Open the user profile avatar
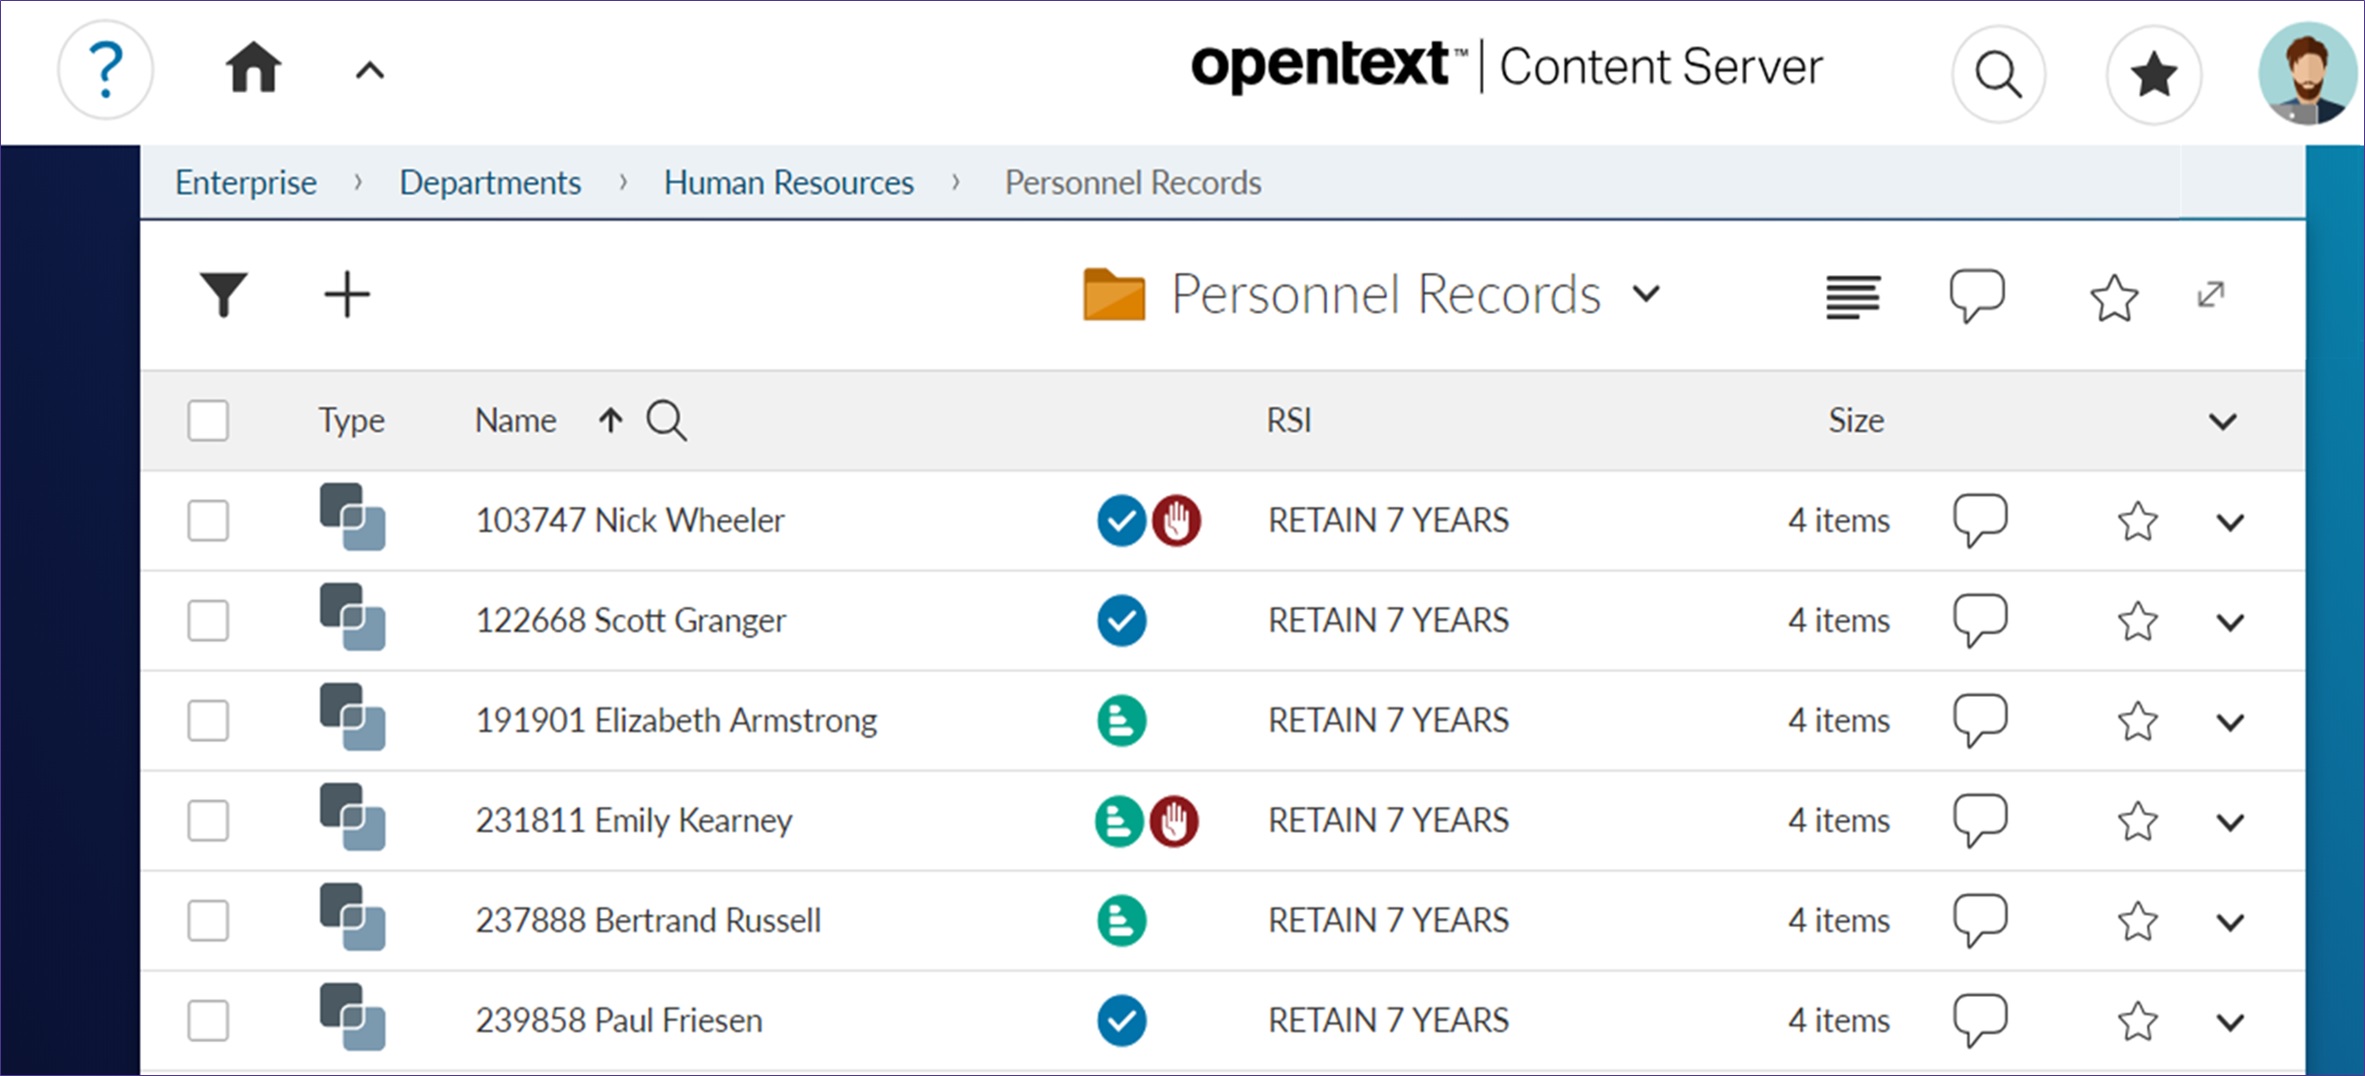 coord(2307,74)
